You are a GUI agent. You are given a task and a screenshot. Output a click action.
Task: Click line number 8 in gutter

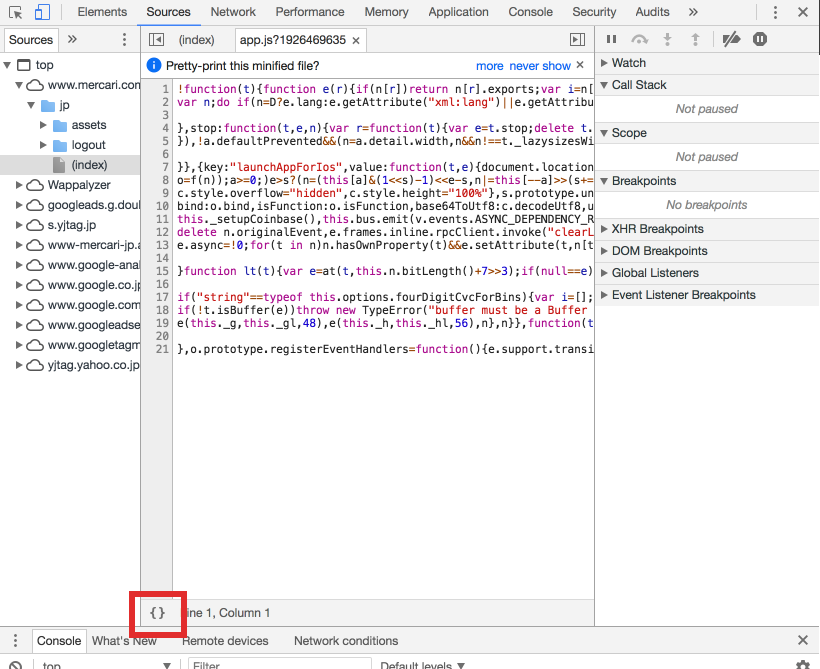(165, 180)
